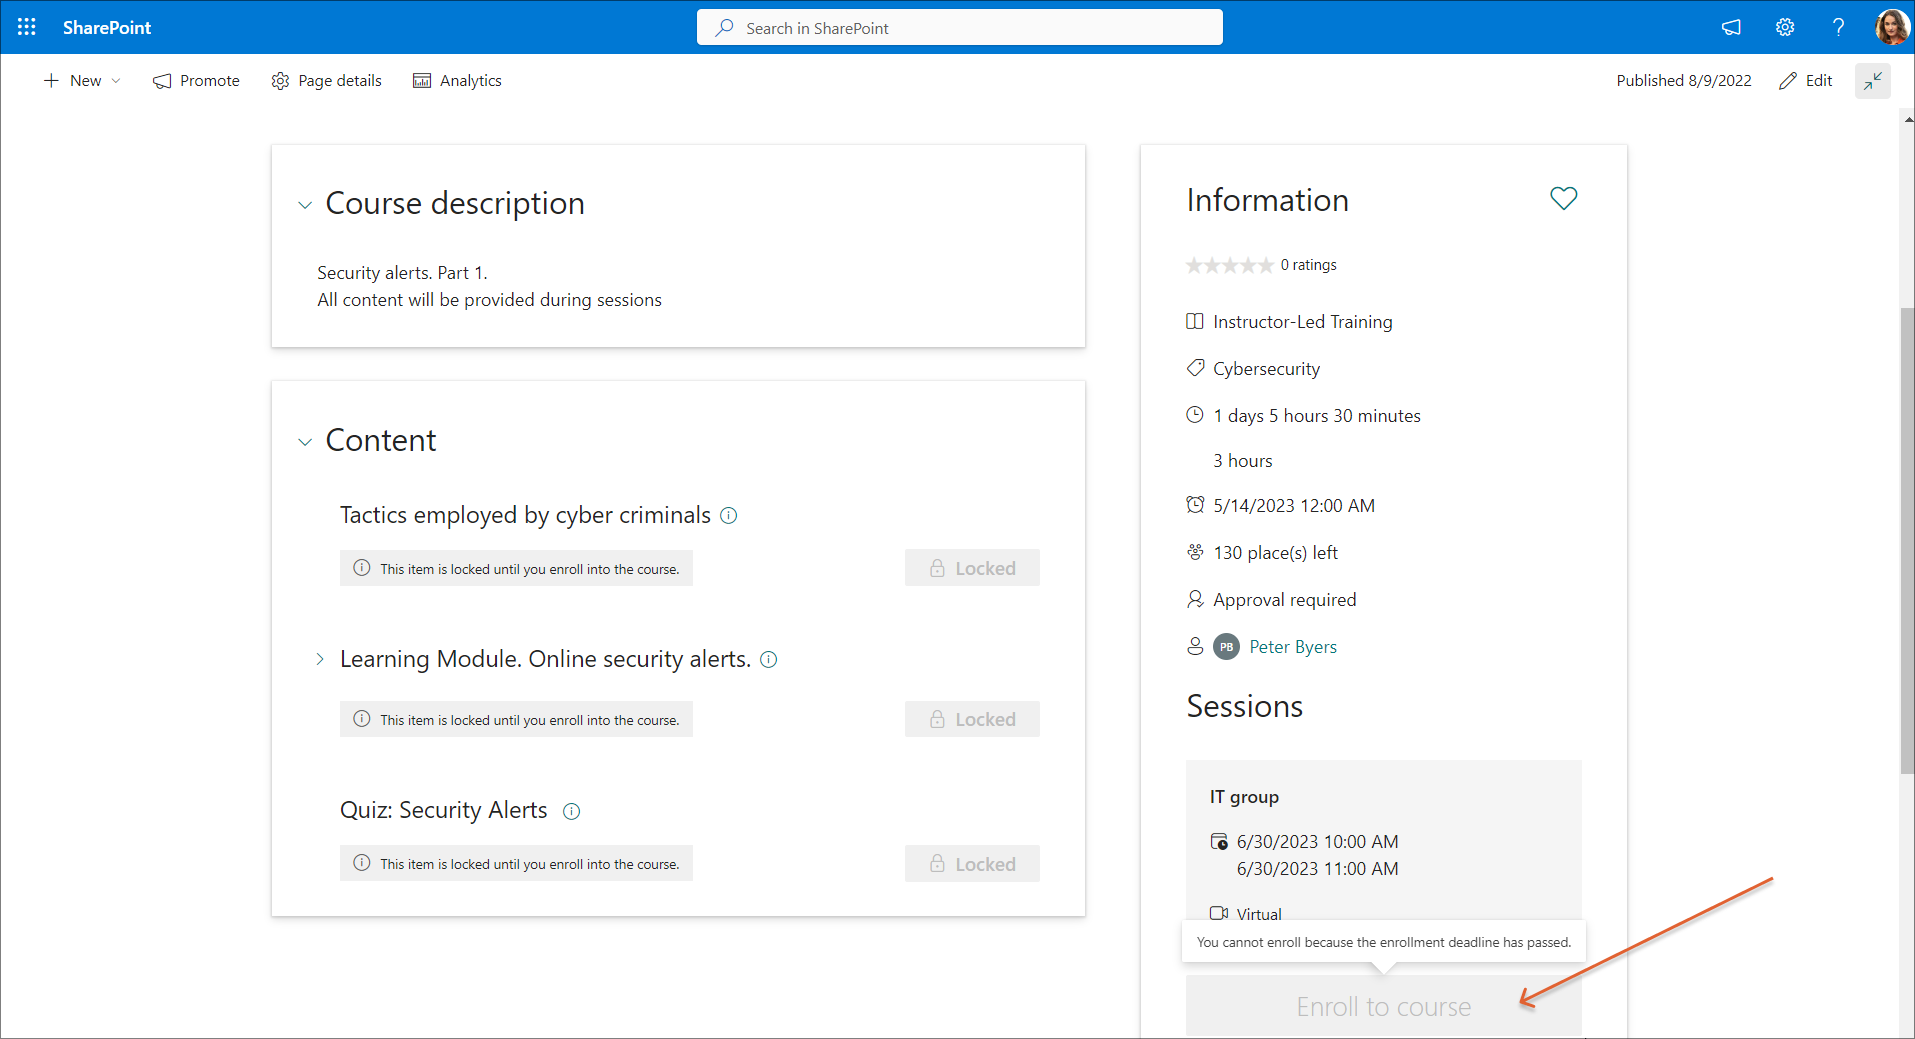1915x1039 pixels.
Task: Open Peter Byers instructor profile link
Action: (x=1292, y=647)
